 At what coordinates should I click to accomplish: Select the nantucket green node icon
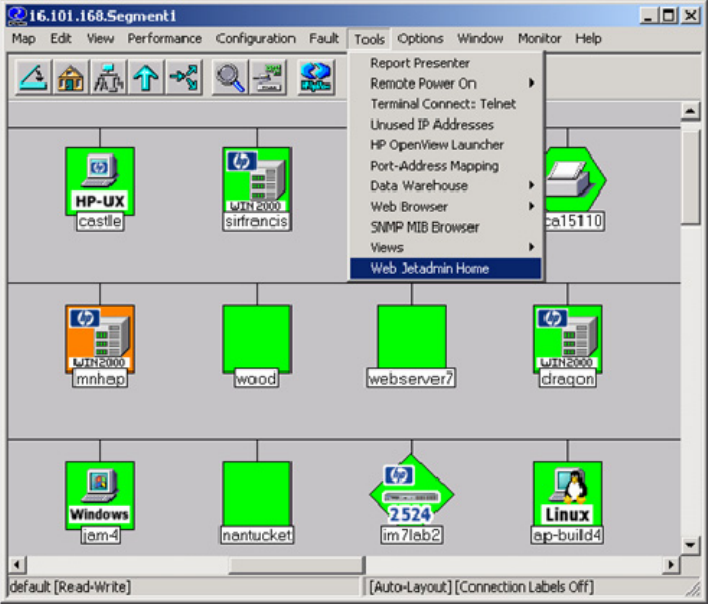[257, 494]
